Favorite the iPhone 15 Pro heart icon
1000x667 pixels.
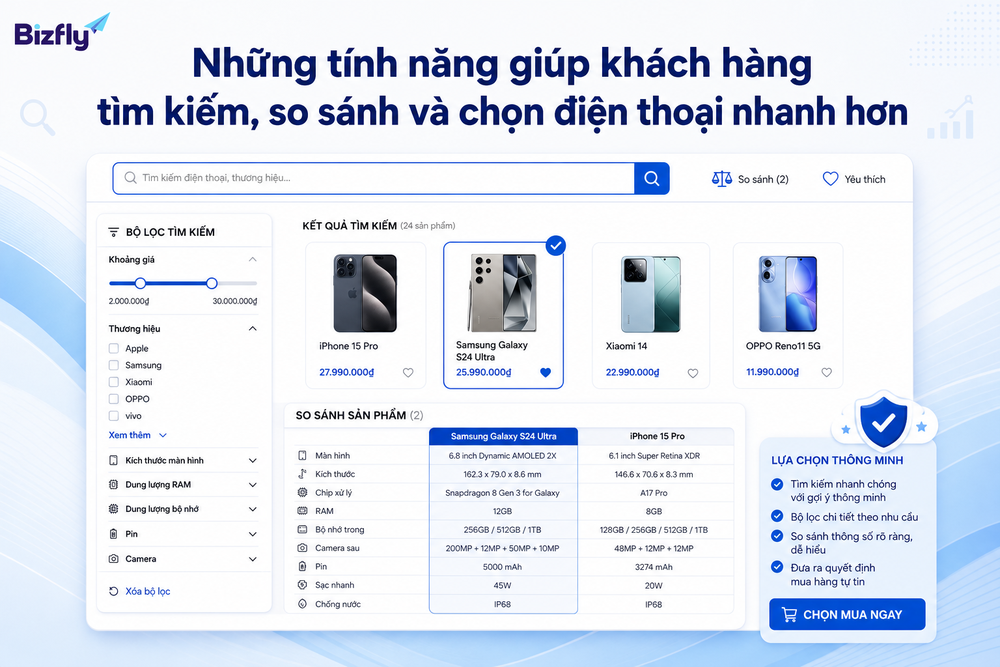[x=408, y=373]
